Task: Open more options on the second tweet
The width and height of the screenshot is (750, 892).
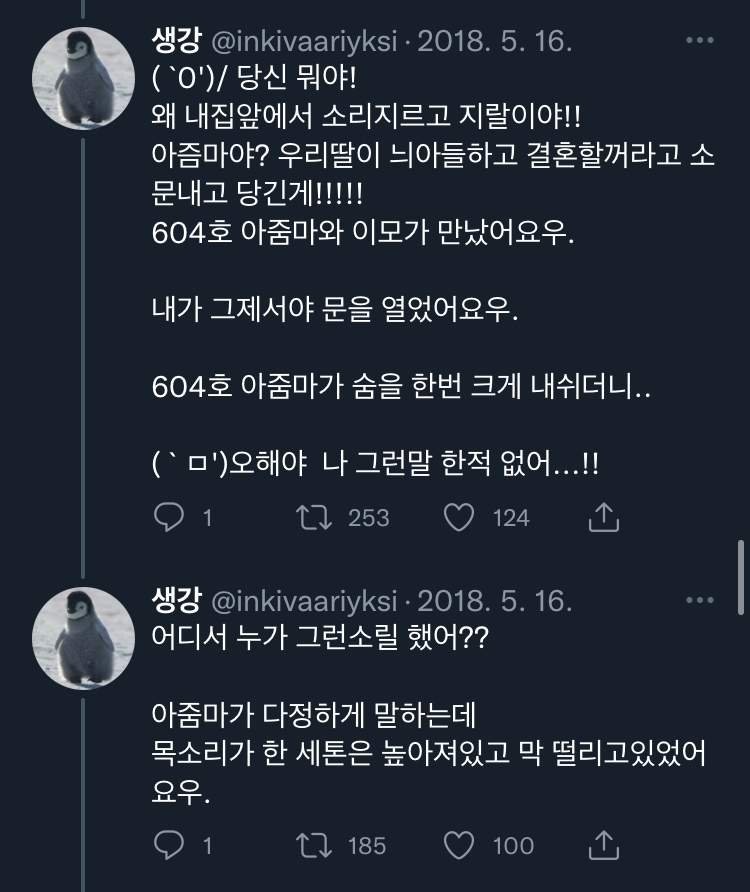Action: point(699,600)
